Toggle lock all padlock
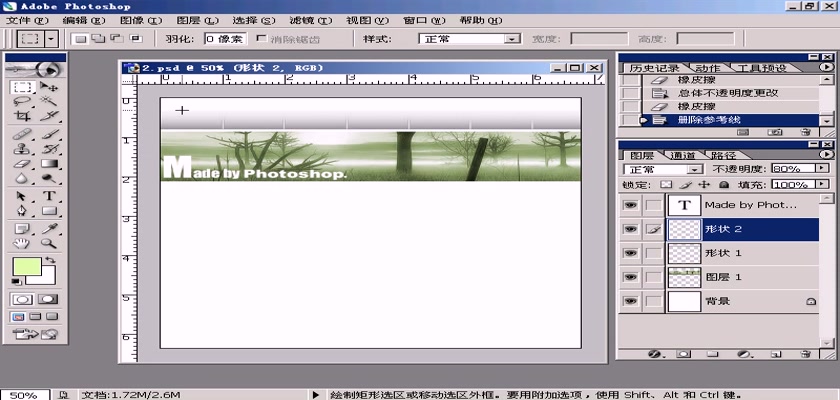840x400 pixels. 724,184
